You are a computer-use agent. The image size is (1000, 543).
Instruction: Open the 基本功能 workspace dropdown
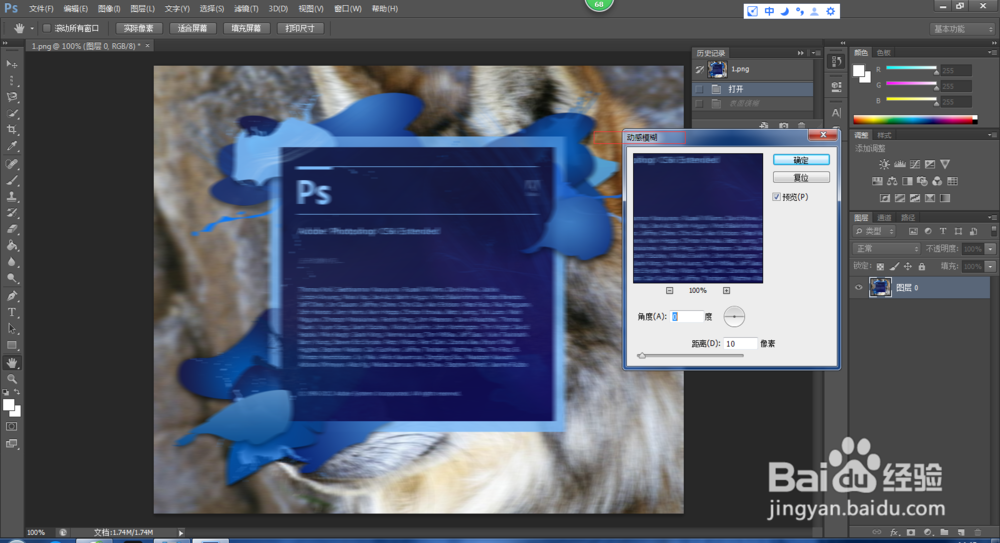(x=962, y=29)
